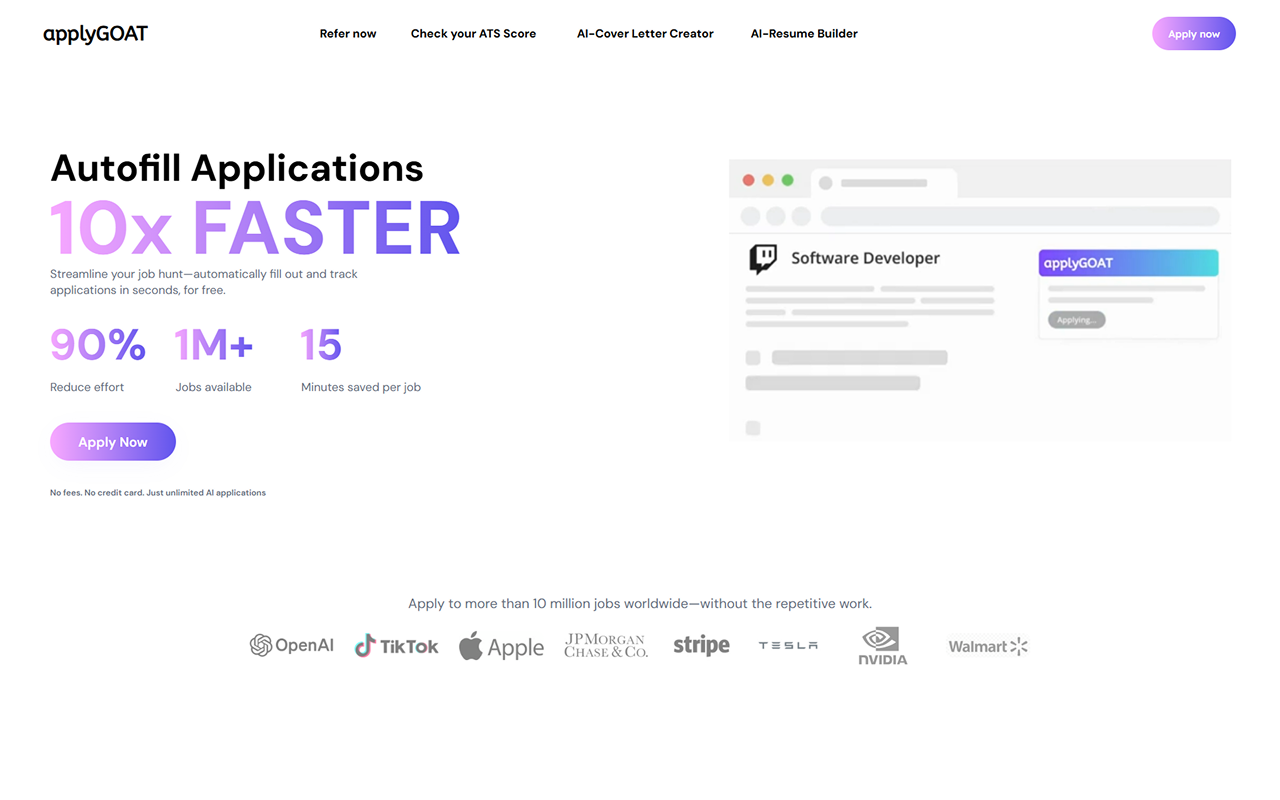Click the applyGOAT logo in header
Viewport: 1280px width, 800px height.
coord(95,34)
